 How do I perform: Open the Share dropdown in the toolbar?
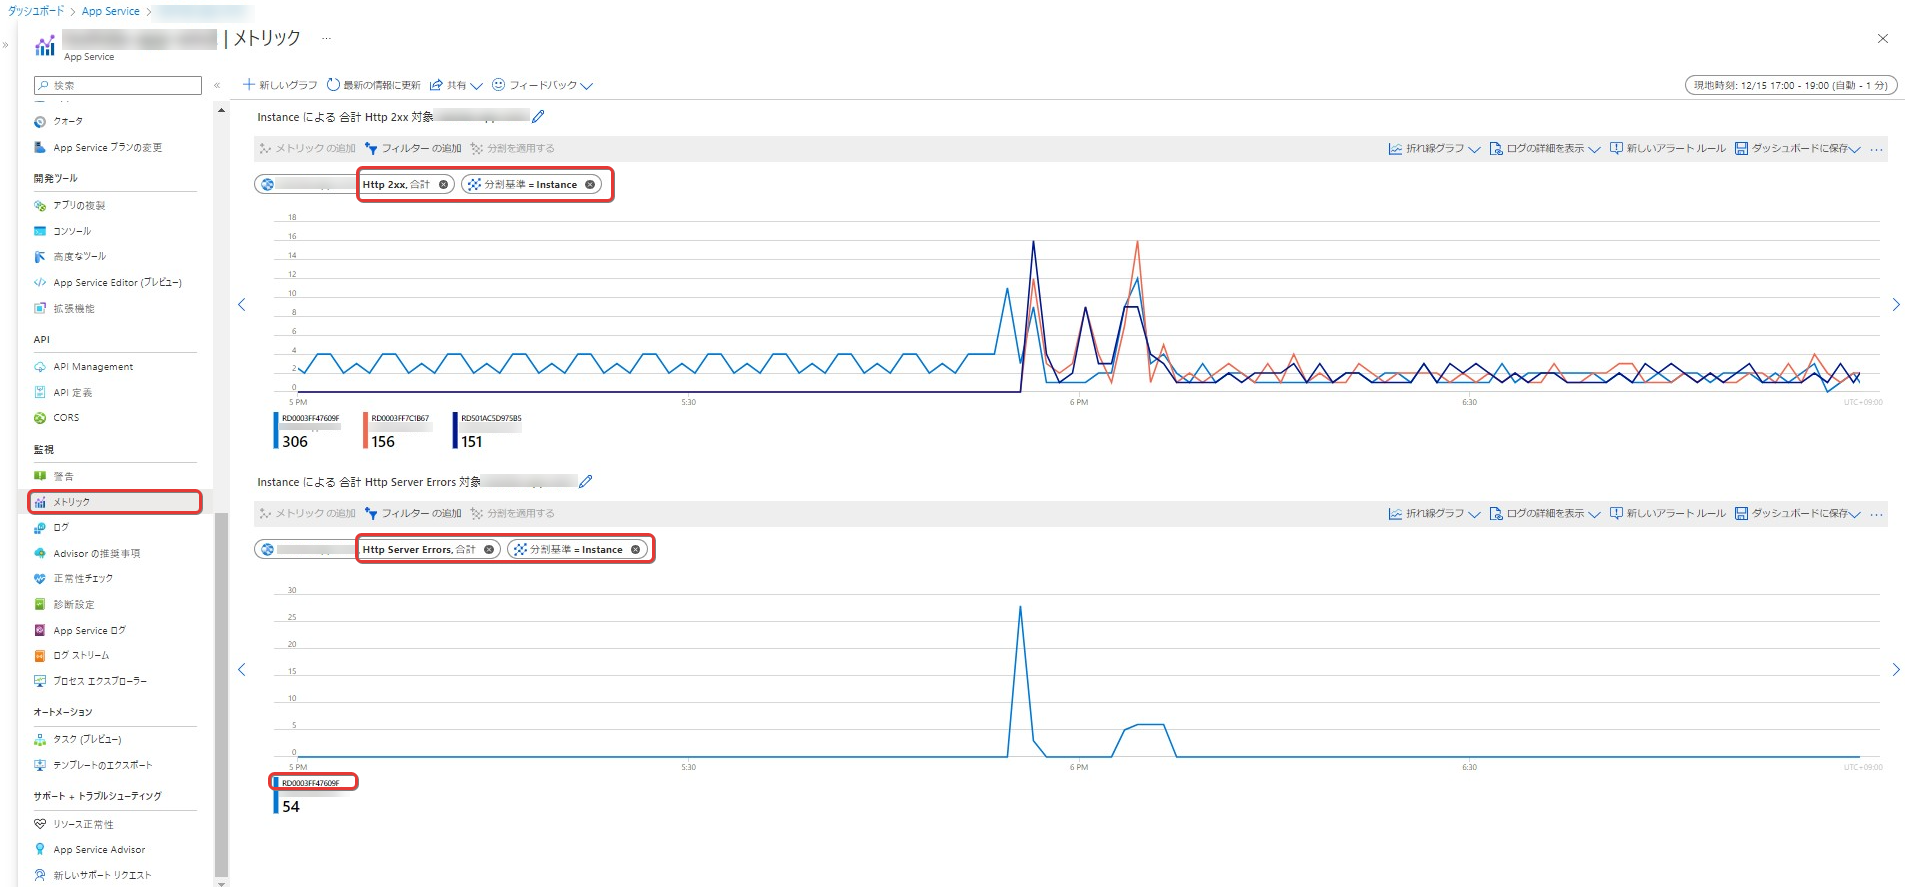(456, 86)
